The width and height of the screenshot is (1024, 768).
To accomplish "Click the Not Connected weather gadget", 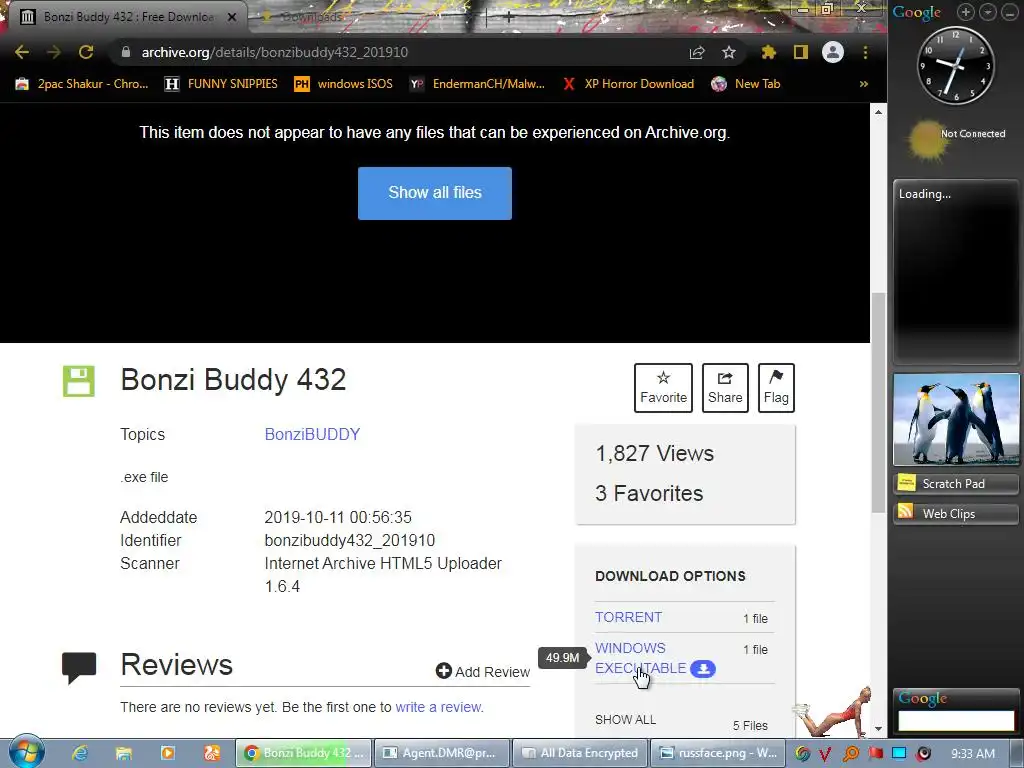I will [x=956, y=139].
